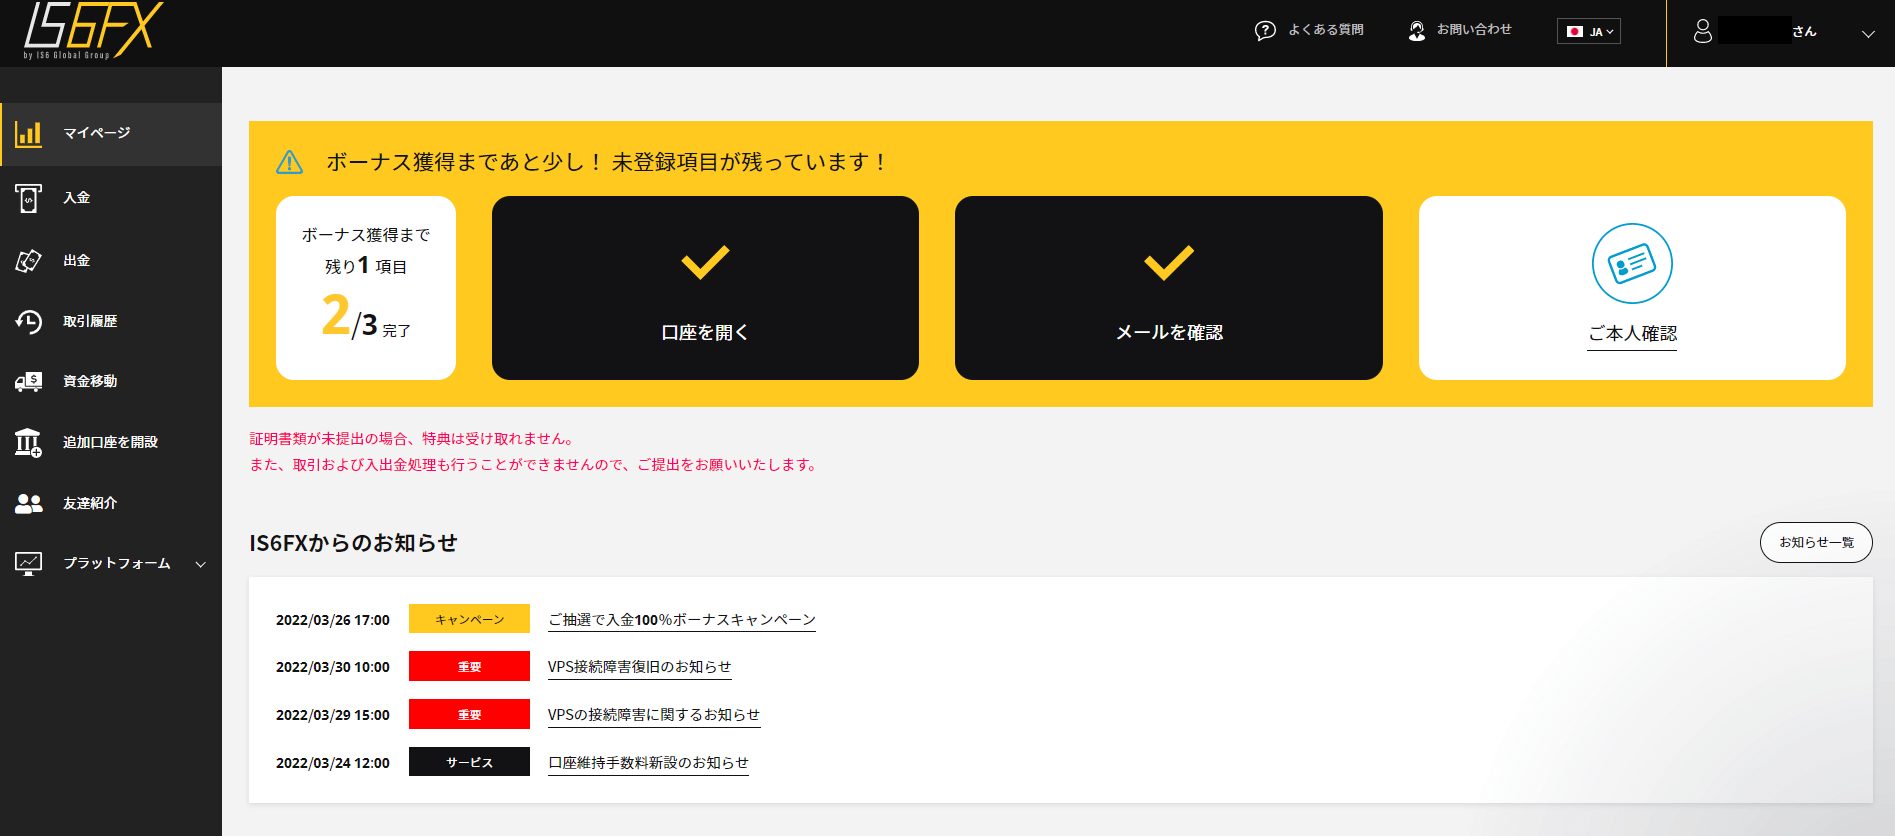Click the メールを確認 completed card label

pos(1169,333)
